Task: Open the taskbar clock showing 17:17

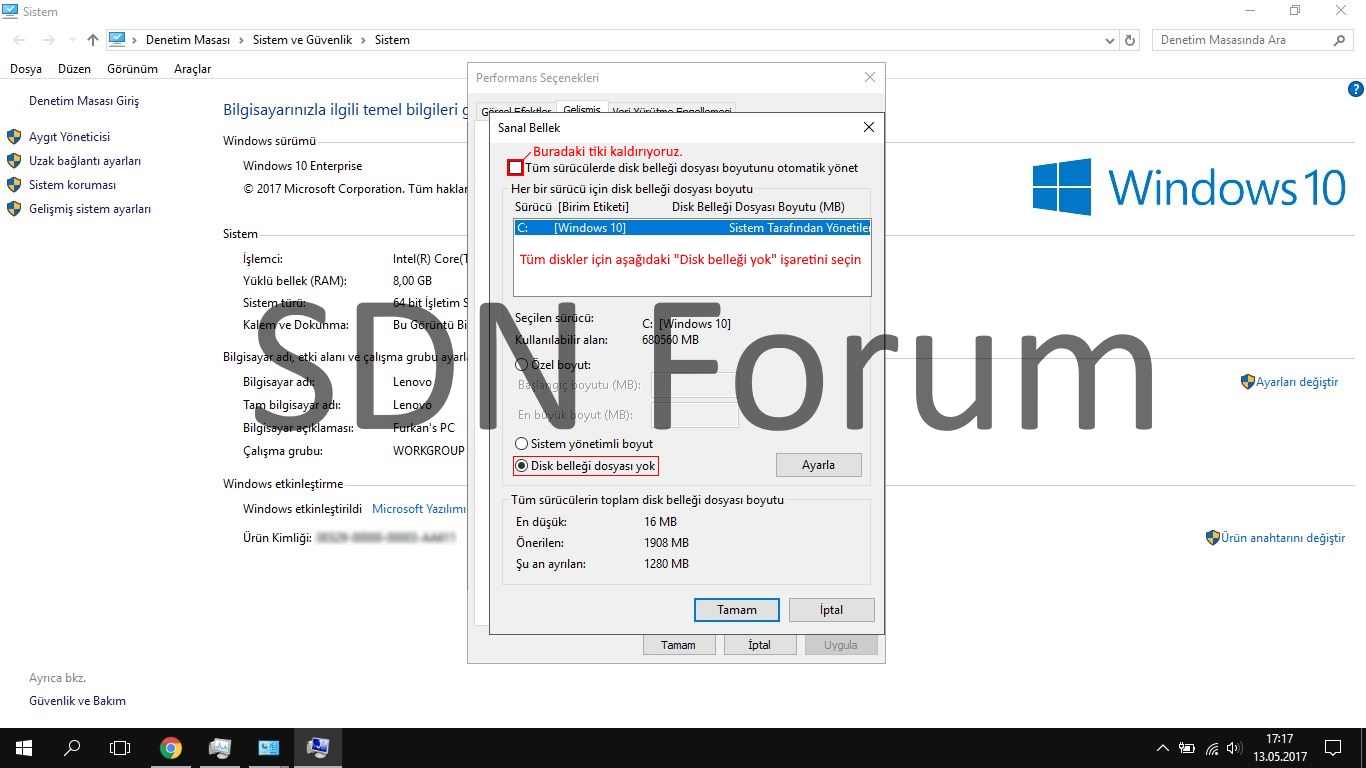Action: (x=1279, y=747)
